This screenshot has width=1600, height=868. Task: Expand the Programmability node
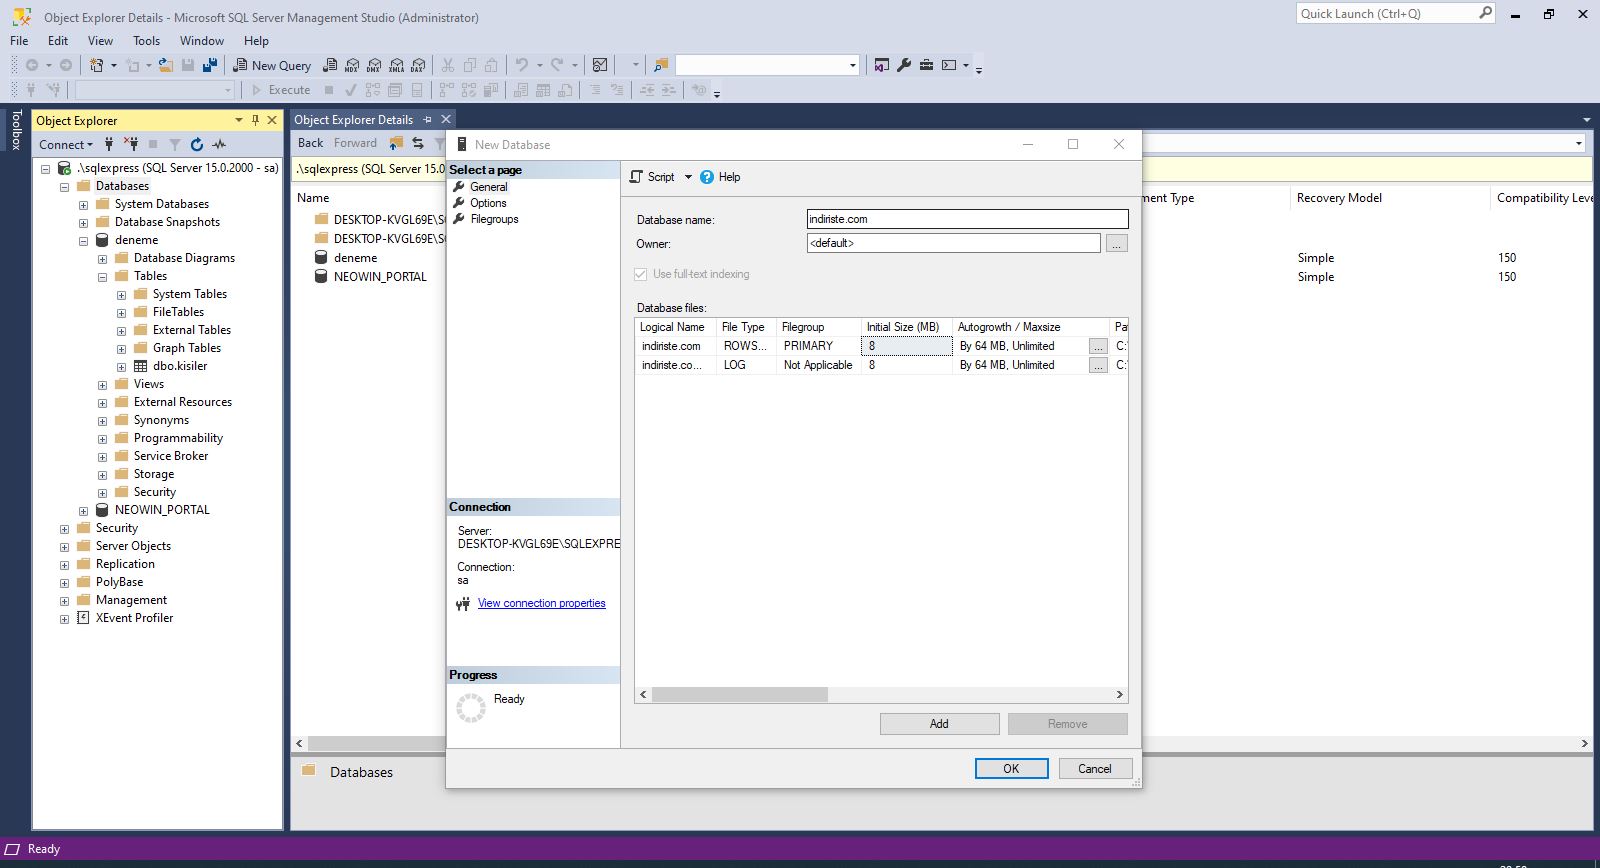click(102, 439)
